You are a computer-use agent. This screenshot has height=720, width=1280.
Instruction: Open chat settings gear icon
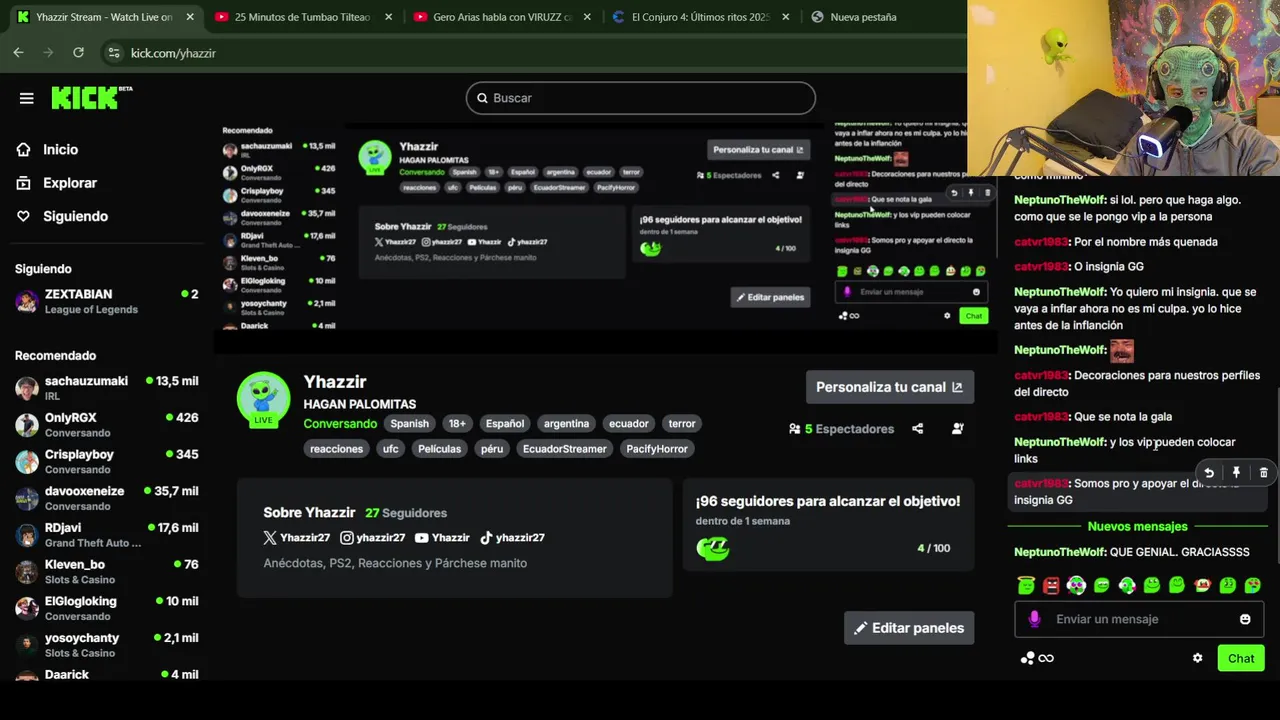(1197, 658)
